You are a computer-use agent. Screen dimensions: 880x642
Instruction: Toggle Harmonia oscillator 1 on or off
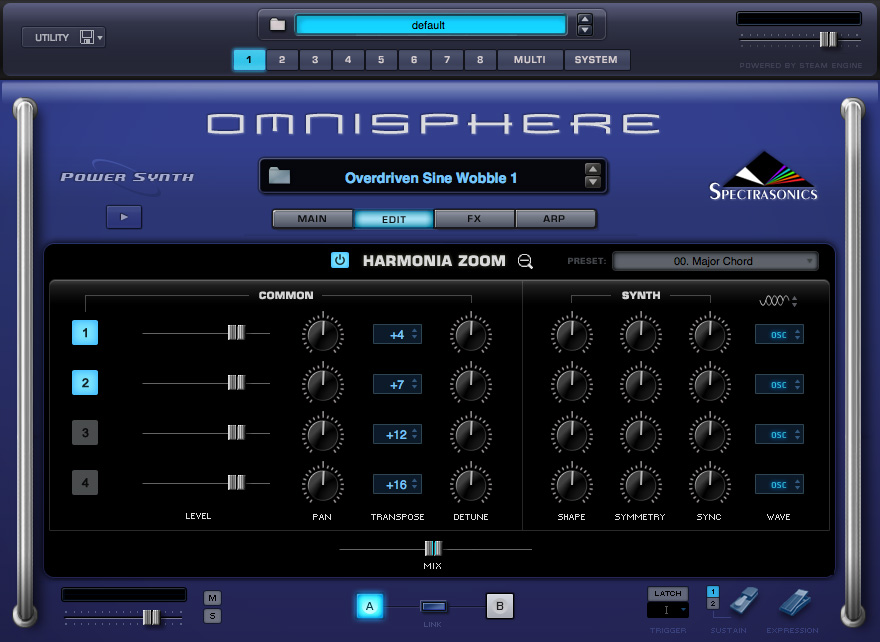(x=85, y=332)
